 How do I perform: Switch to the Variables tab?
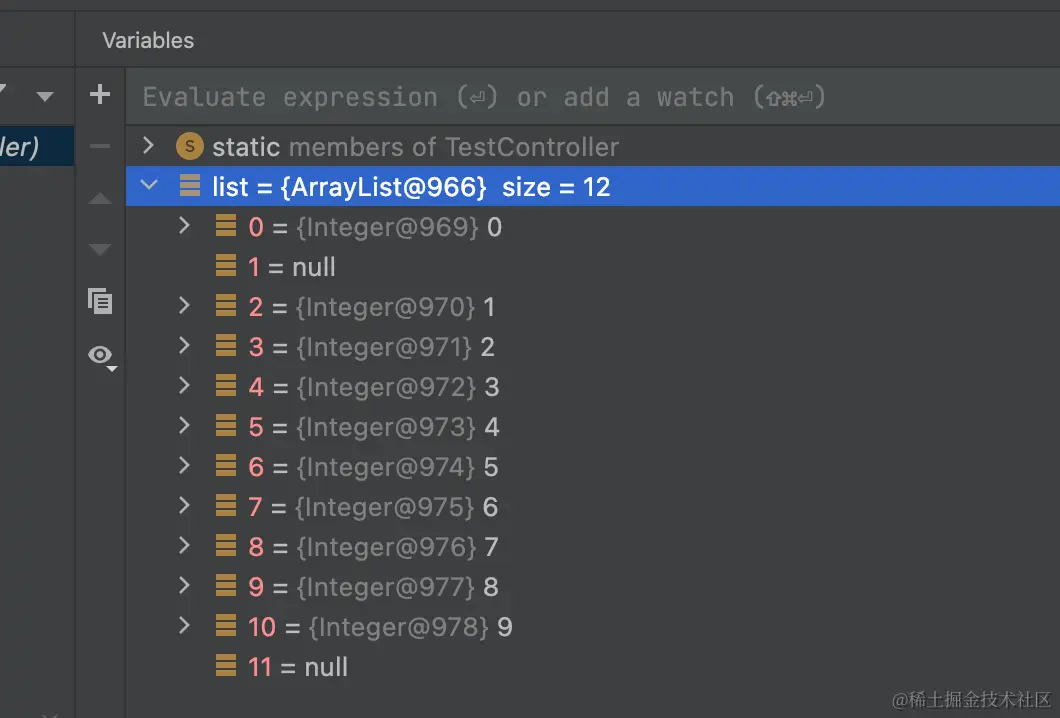(x=148, y=41)
